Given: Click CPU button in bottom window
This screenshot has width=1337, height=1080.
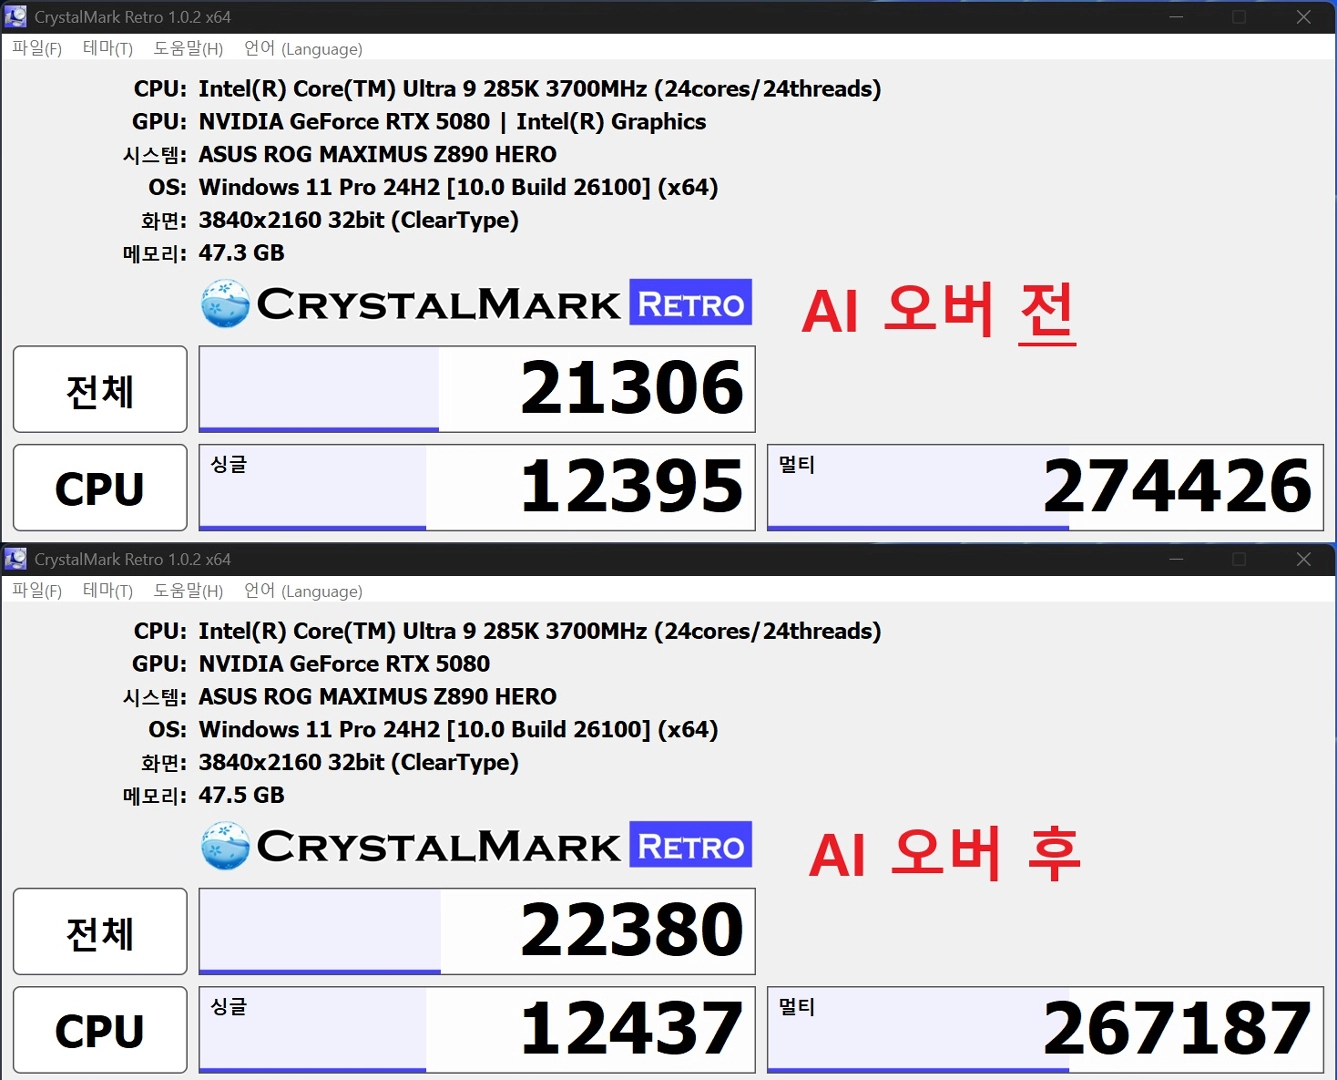Looking at the screenshot, I should coord(100,1030).
